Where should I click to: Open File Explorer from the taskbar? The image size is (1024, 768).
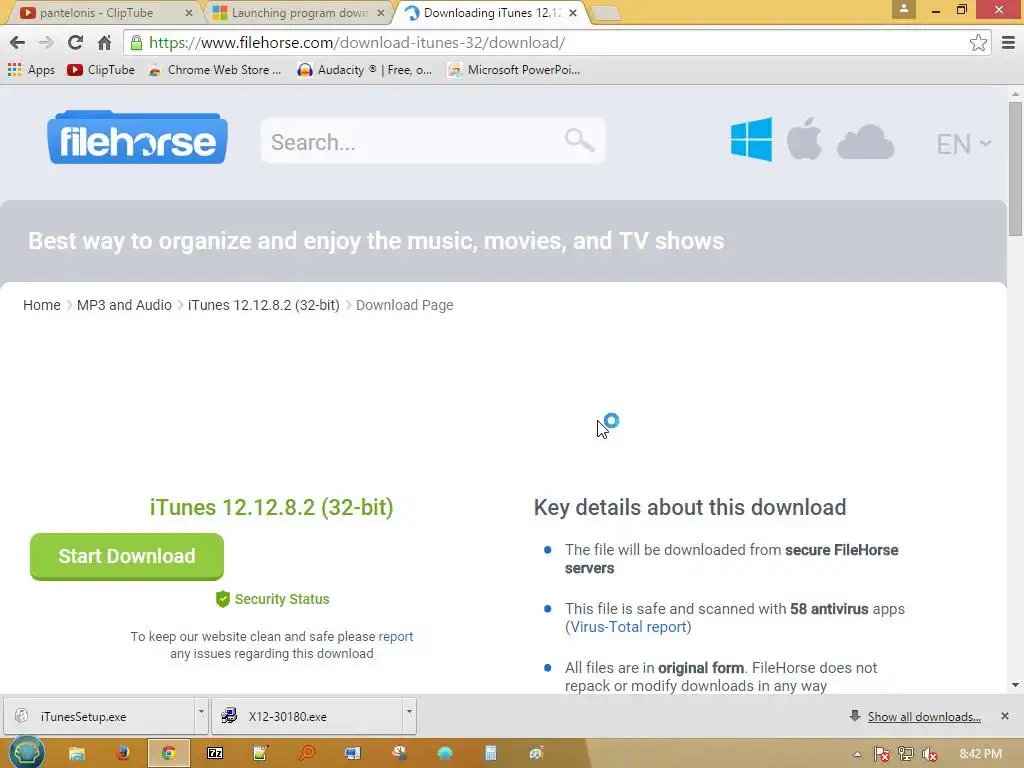click(x=77, y=754)
